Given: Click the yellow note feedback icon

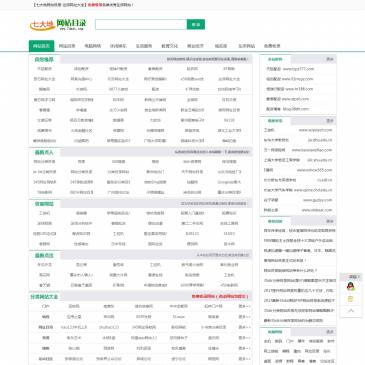Looking at the screenshot, I should coord(351,299).
